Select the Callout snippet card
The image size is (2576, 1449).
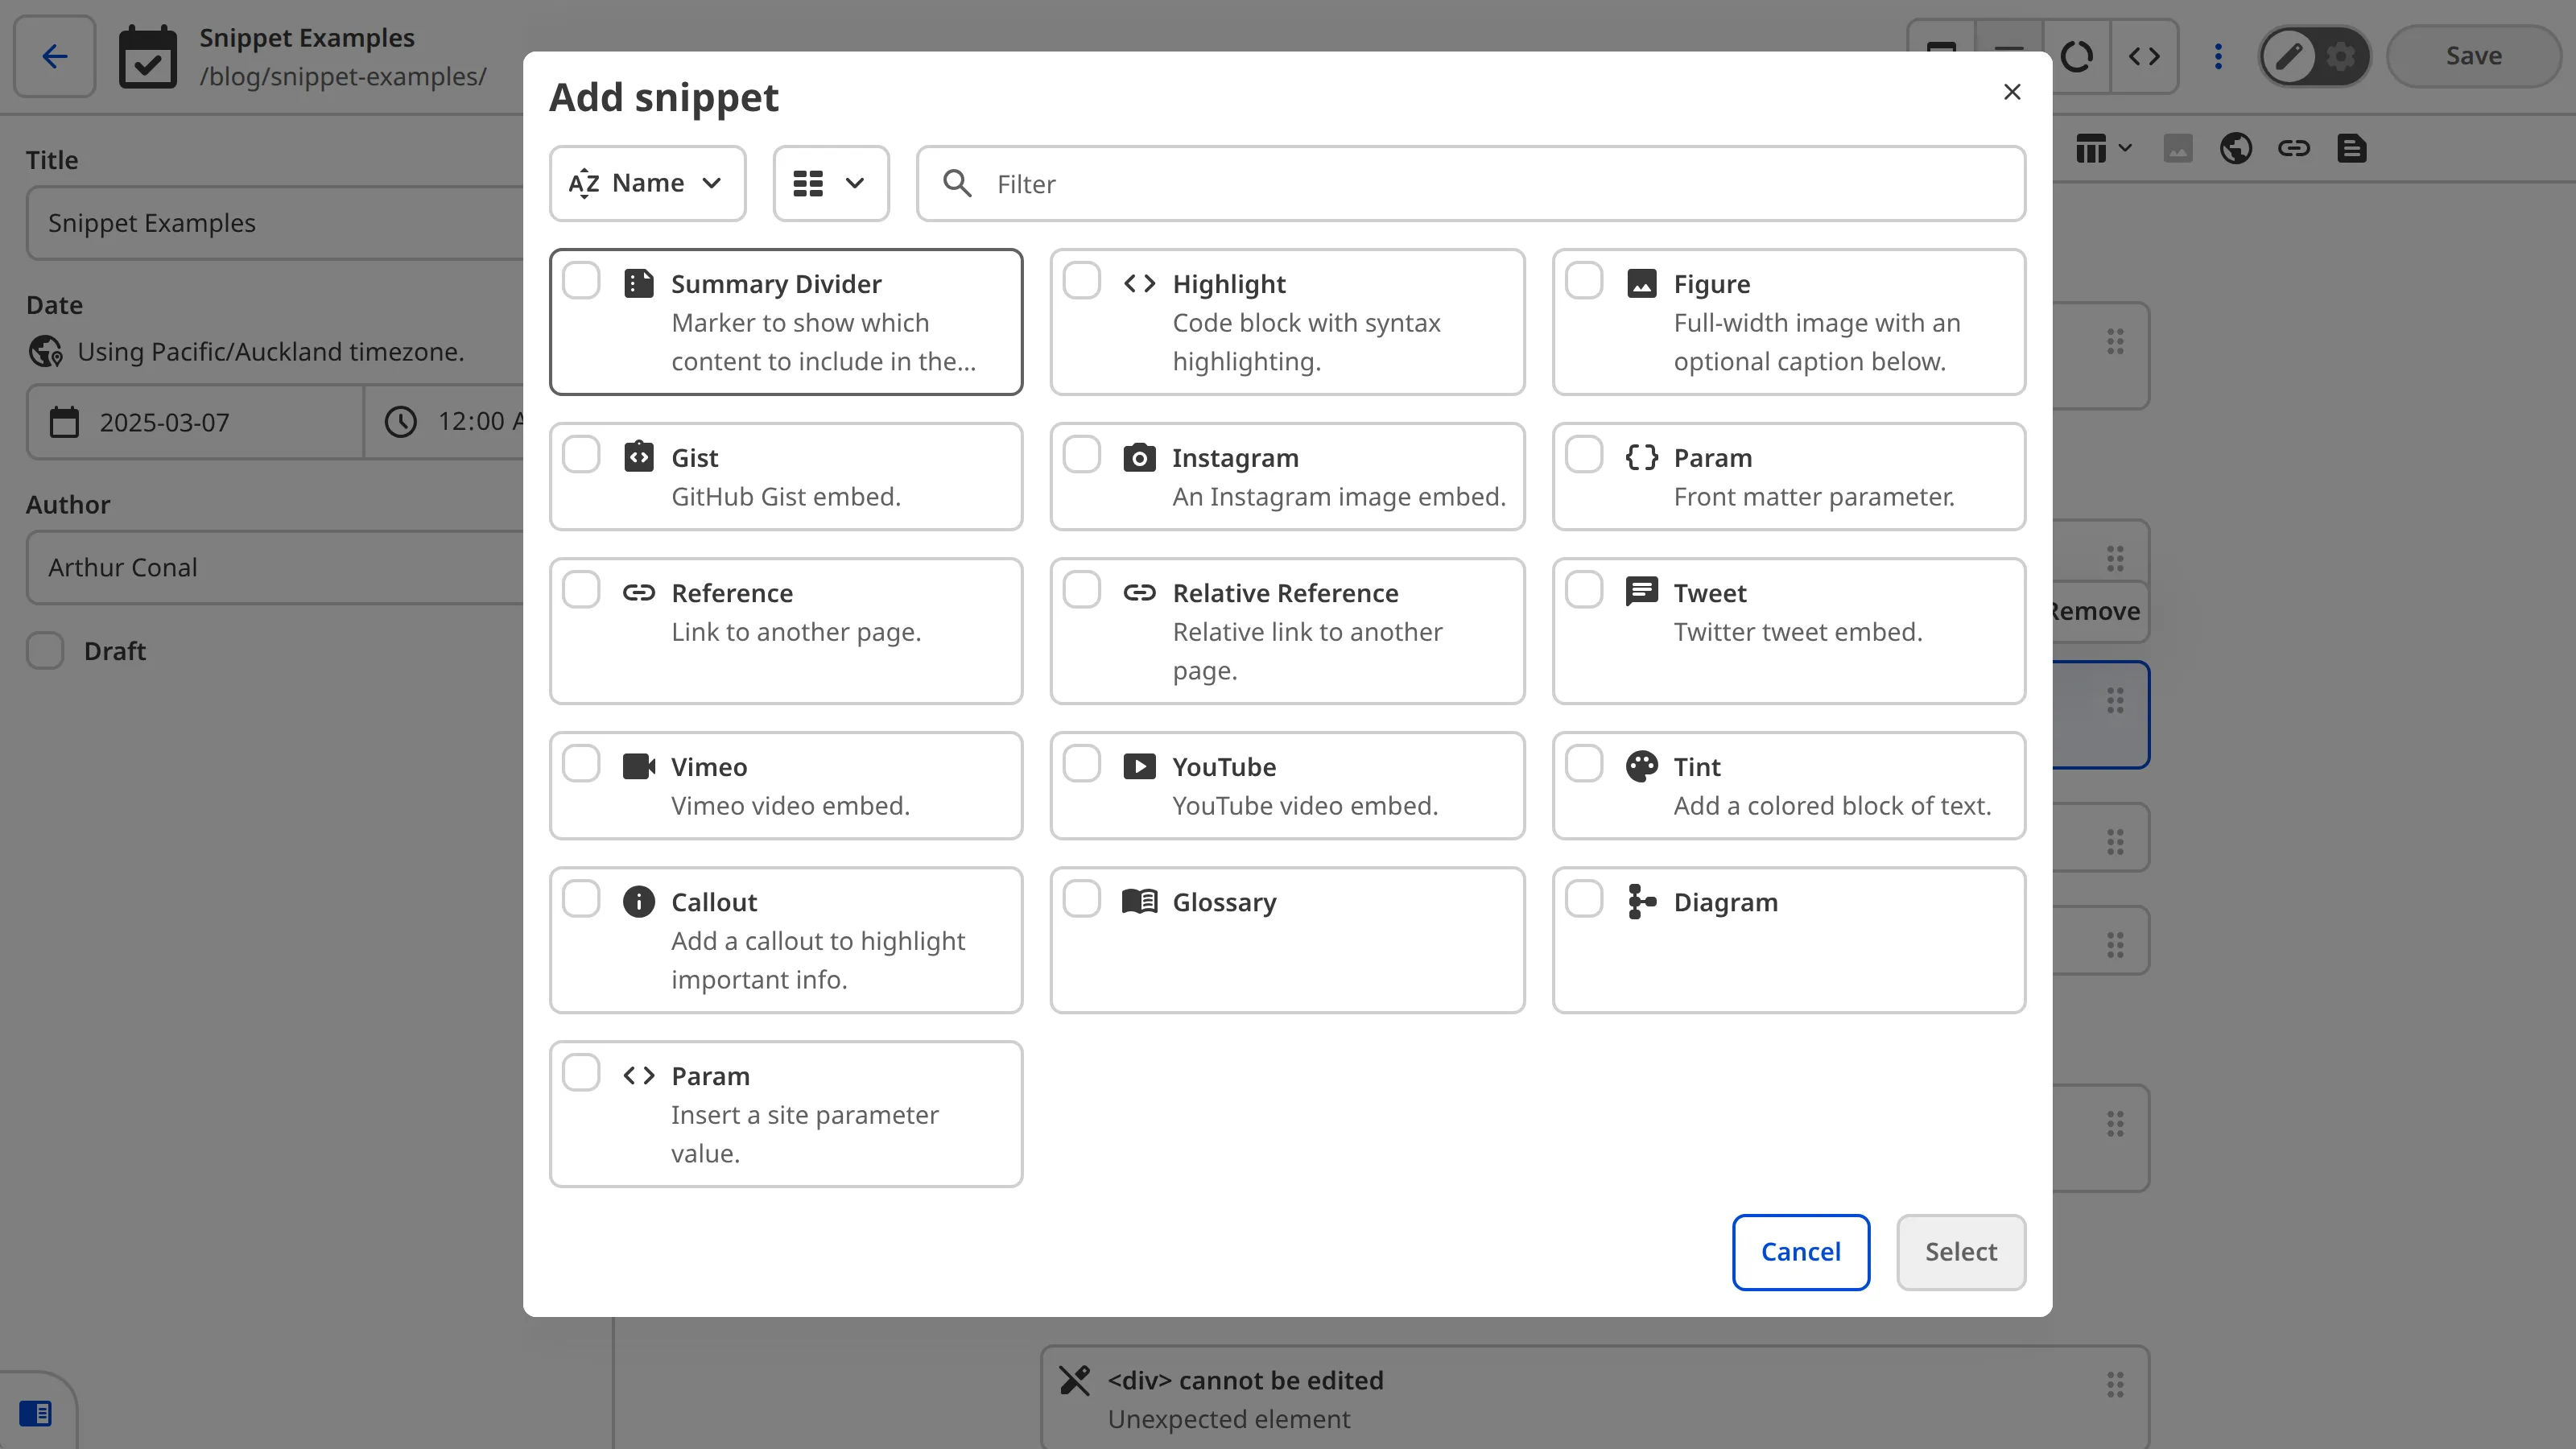pyautogui.click(x=786, y=940)
